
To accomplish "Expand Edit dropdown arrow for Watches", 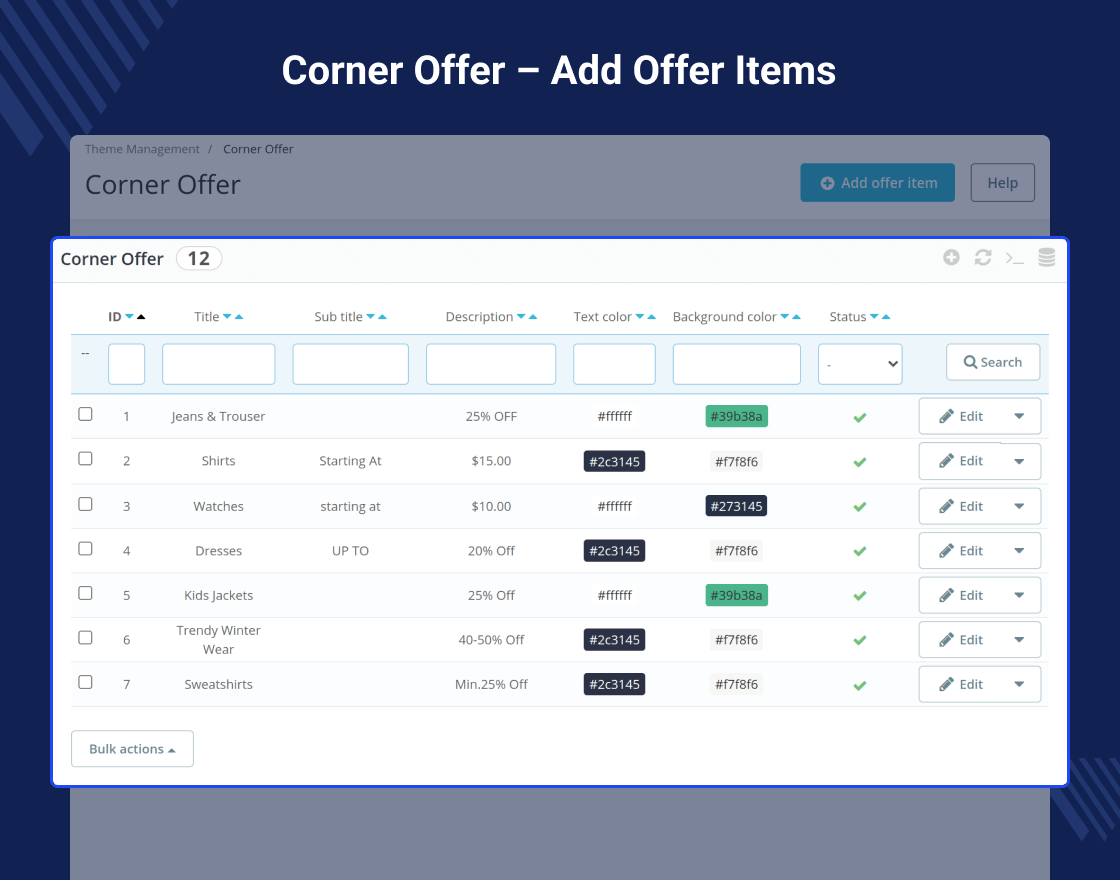I will (x=1019, y=506).
